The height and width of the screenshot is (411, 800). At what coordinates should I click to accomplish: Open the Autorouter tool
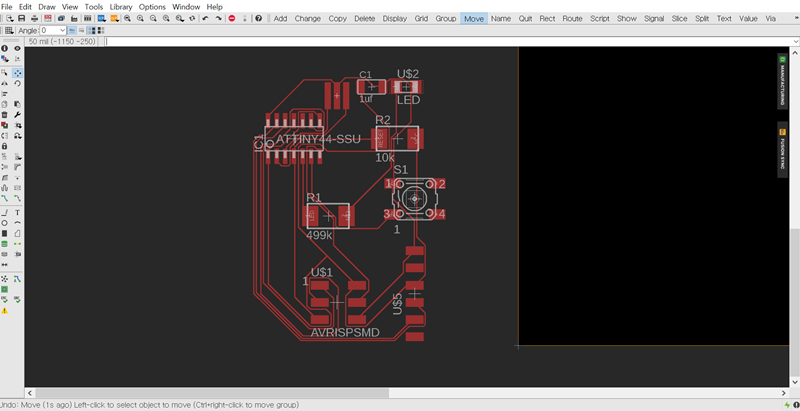[17, 279]
